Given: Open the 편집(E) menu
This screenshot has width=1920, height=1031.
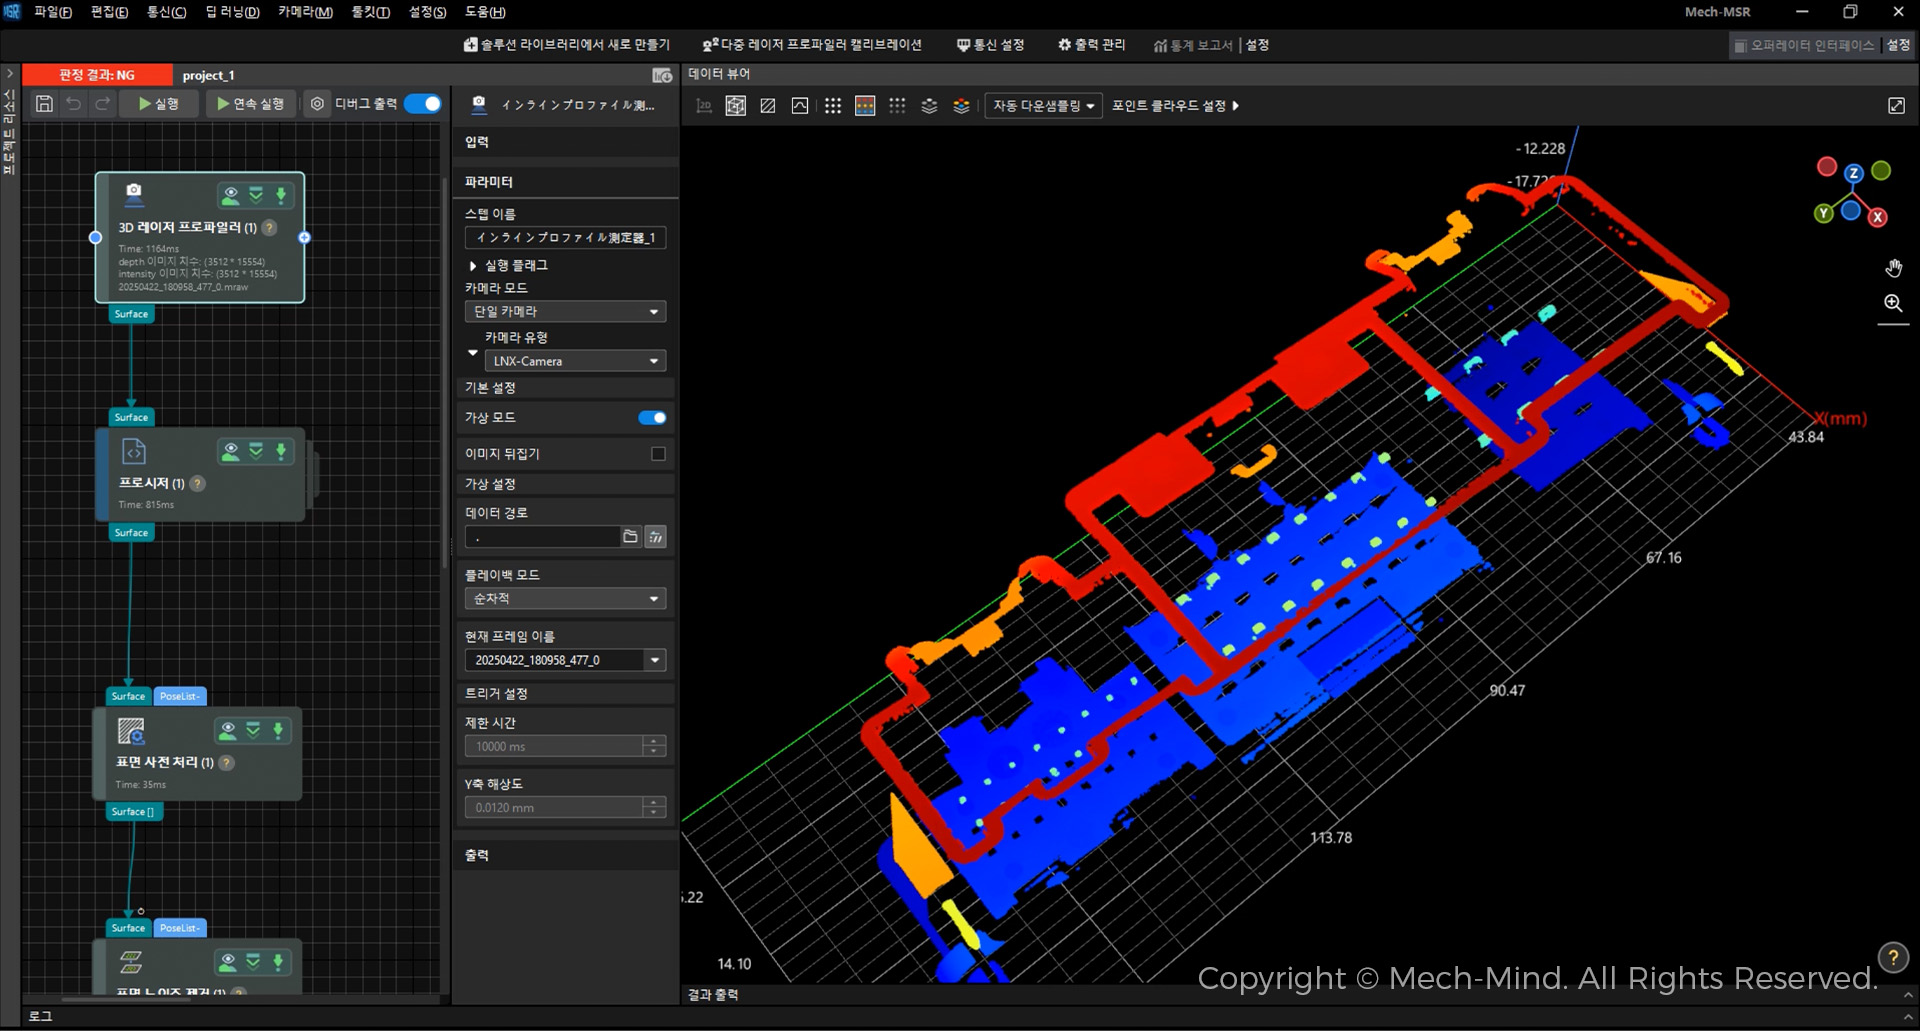Looking at the screenshot, I should point(109,12).
